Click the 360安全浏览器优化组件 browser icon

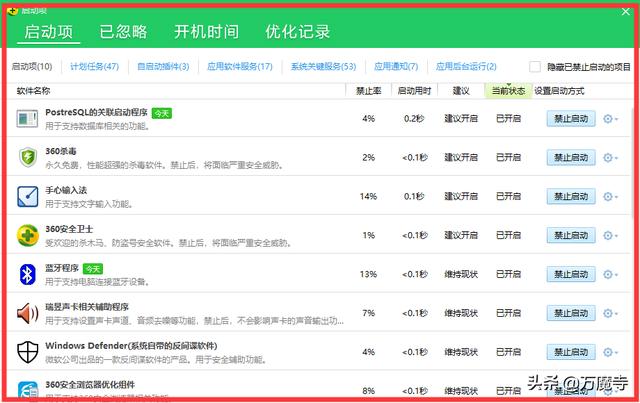[27, 390]
